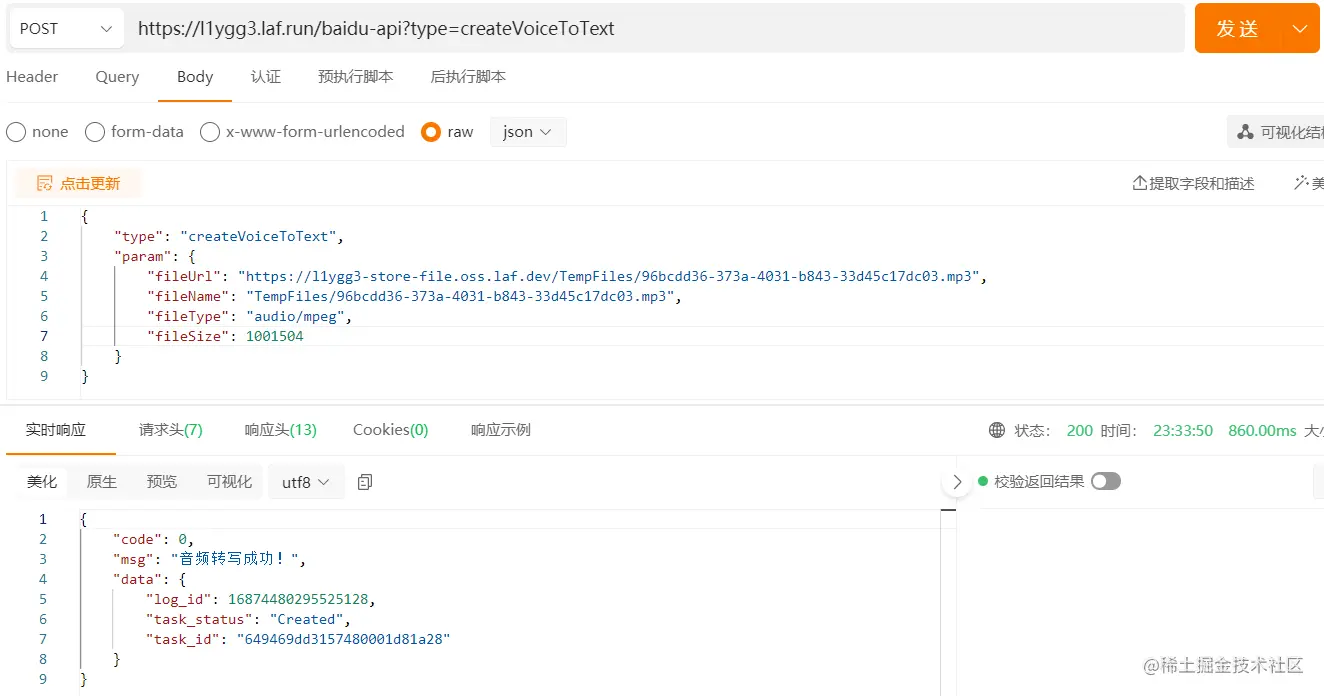Click the 发送 send button

coord(1237,29)
